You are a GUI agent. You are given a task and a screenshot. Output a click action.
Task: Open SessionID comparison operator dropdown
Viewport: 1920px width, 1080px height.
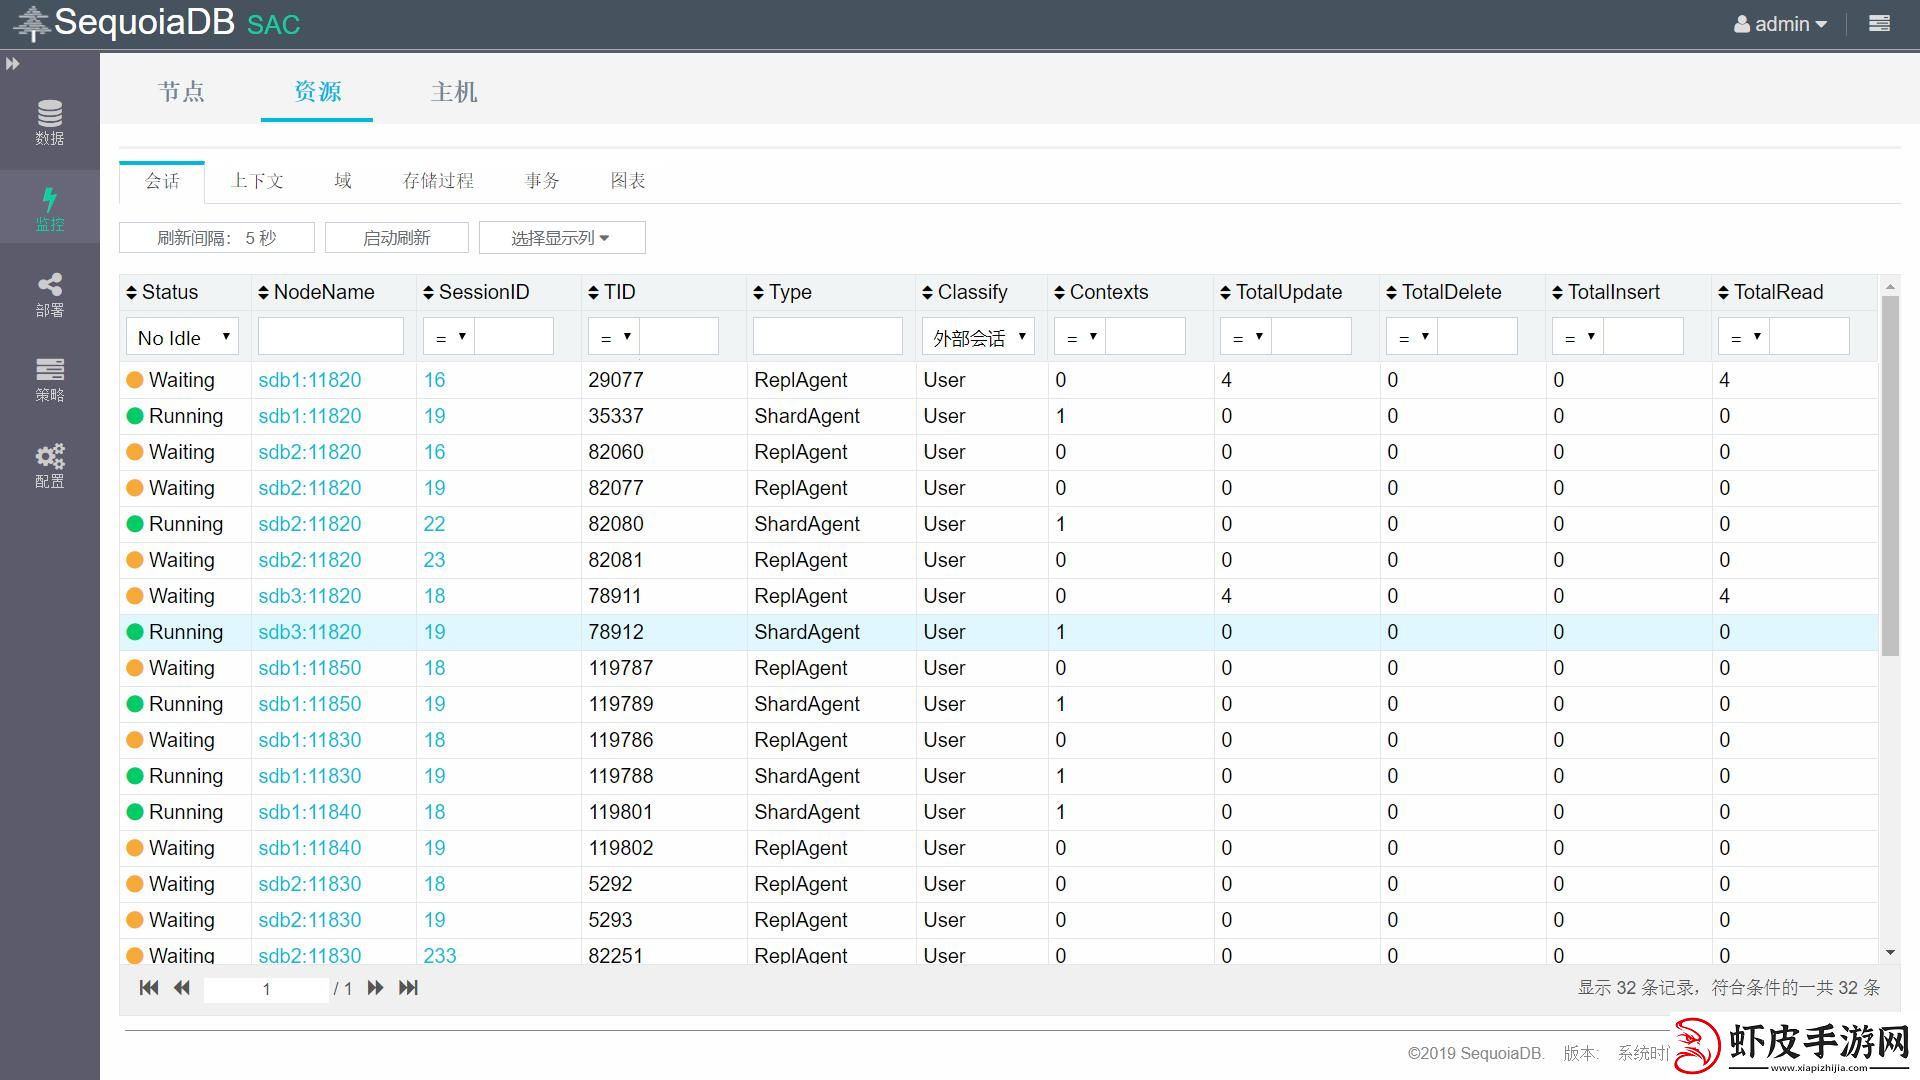point(448,337)
